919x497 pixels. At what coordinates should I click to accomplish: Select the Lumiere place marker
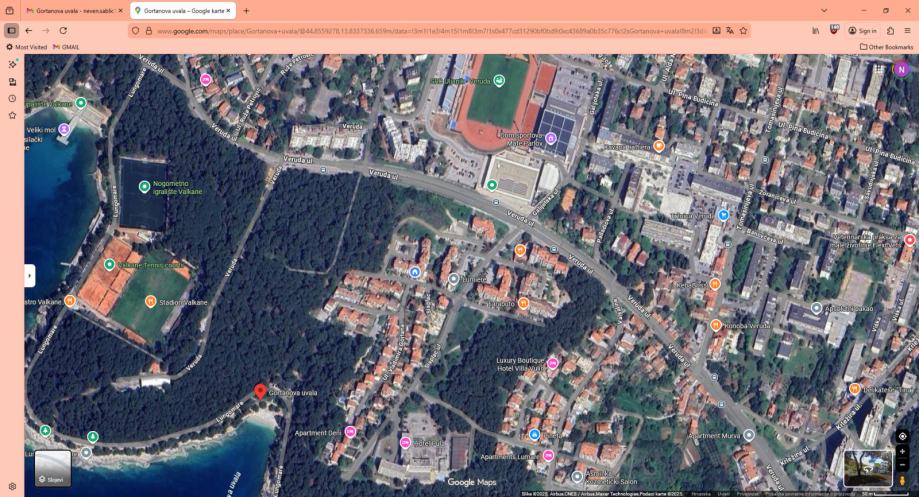tap(453, 279)
